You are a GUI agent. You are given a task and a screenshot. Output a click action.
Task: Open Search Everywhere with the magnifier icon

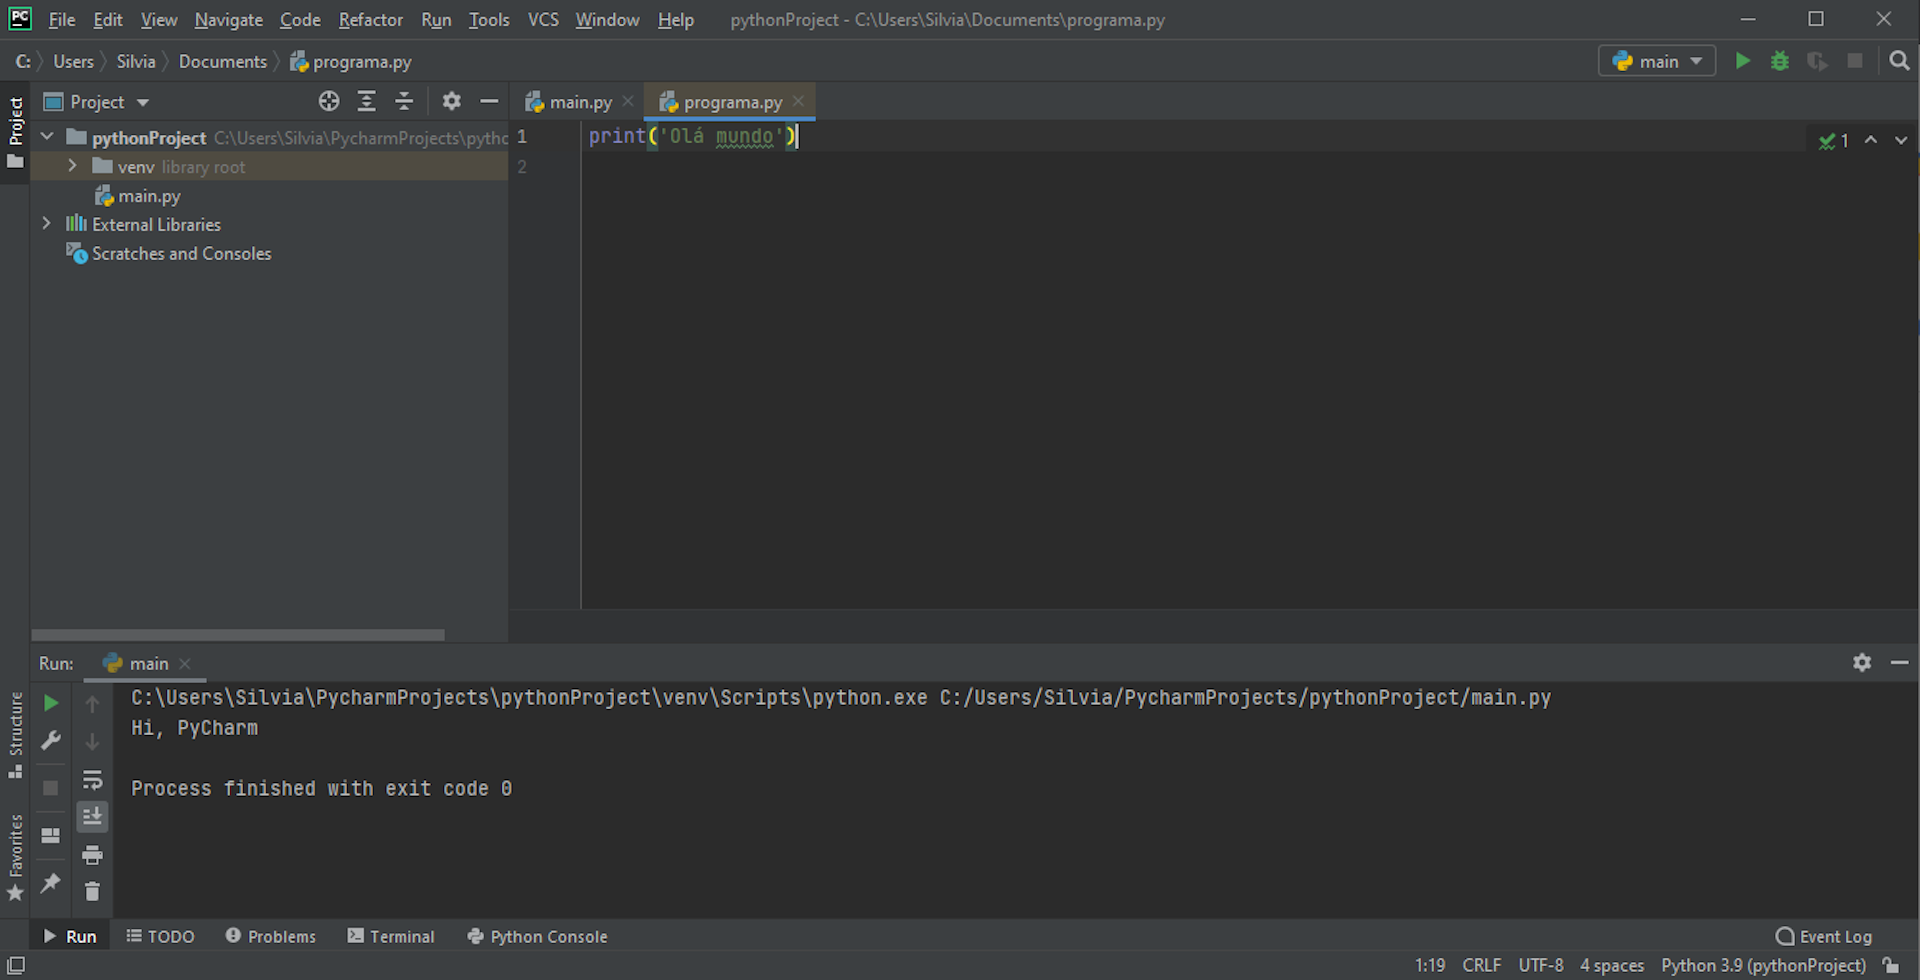coord(1899,61)
